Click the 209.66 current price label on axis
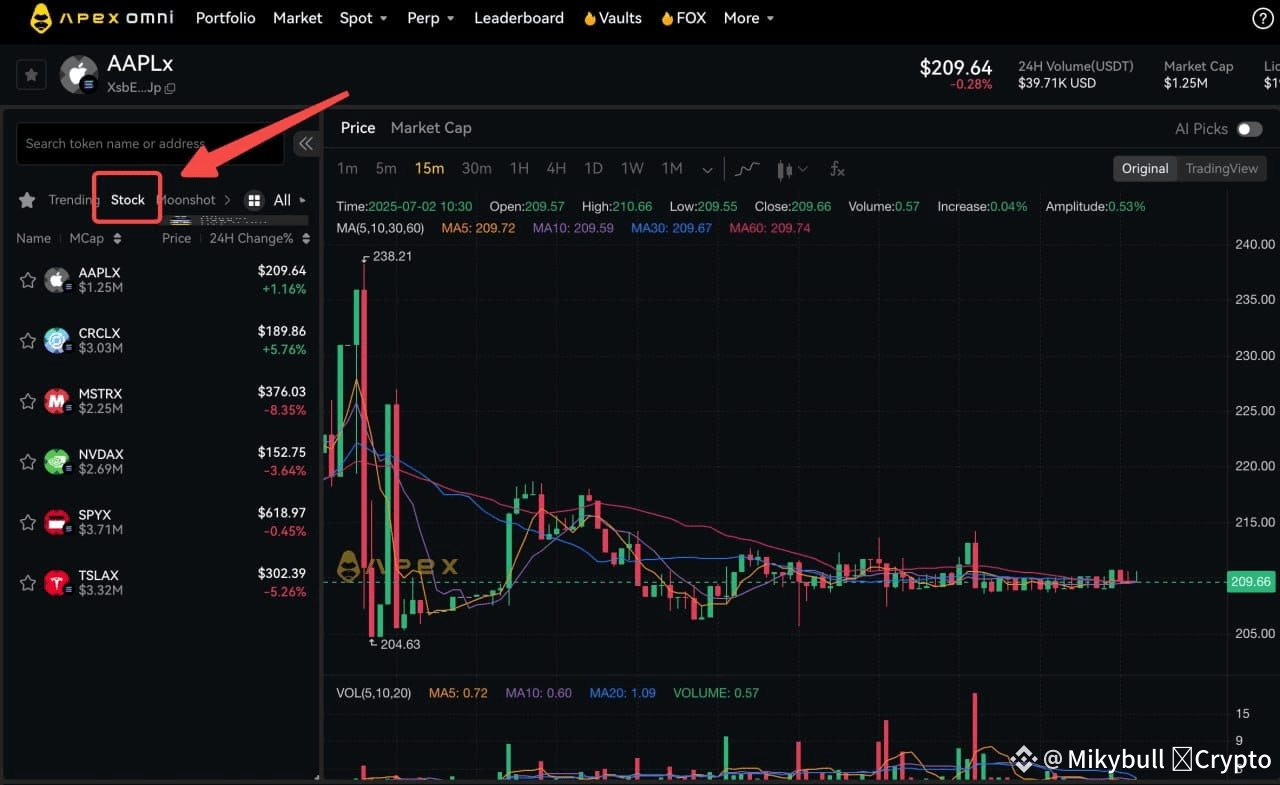Image resolution: width=1280 pixels, height=785 pixels. coord(1251,582)
